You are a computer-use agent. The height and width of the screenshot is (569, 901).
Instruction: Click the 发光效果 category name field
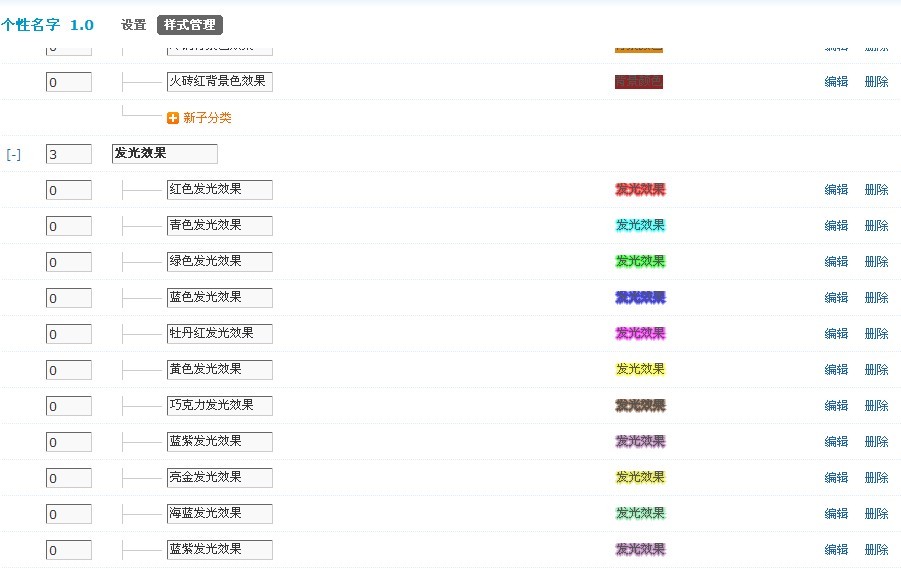[164, 153]
